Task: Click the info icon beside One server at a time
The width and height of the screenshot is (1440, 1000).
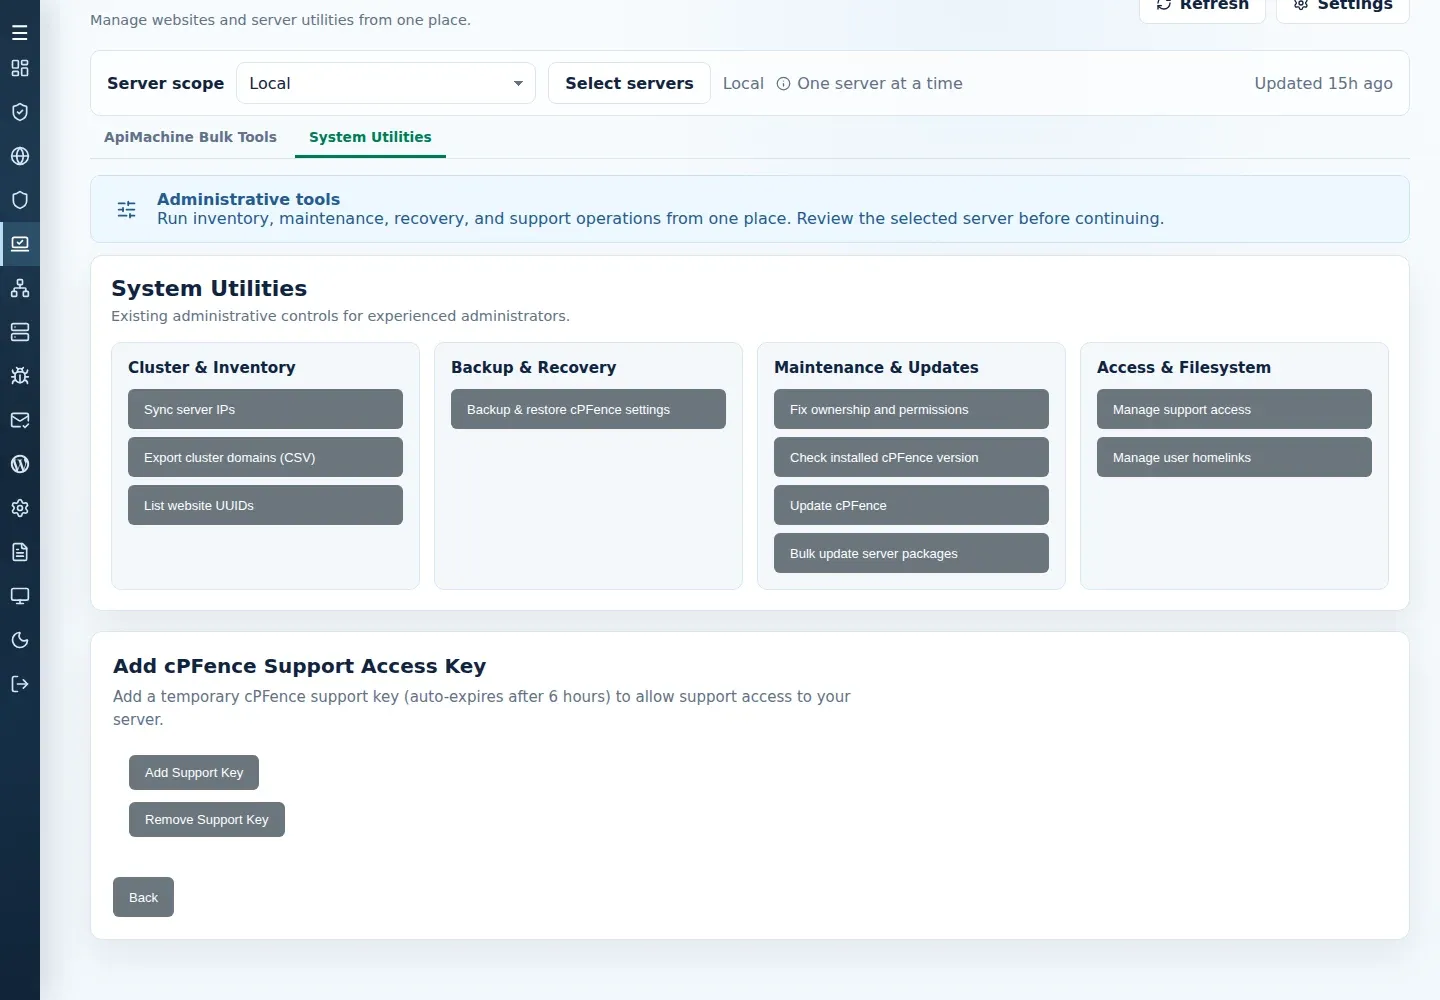Action: [x=784, y=84]
